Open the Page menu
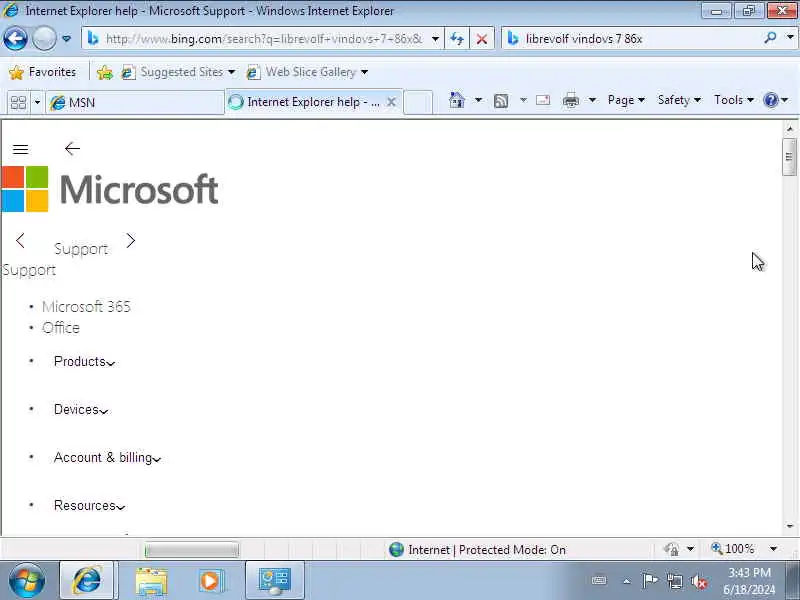The image size is (800, 600). pyautogui.click(x=626, y=100)
